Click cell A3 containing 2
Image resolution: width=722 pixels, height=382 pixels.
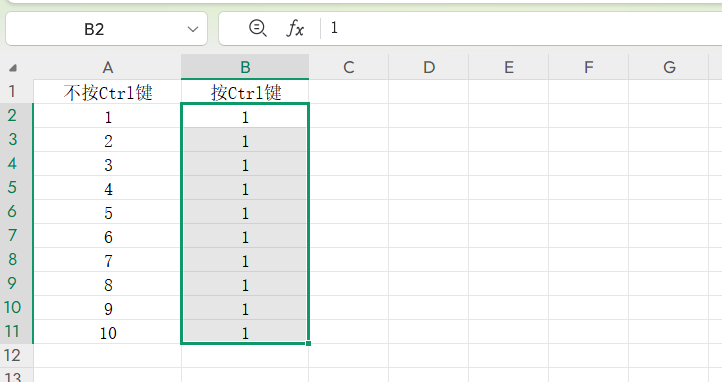point(107,139)
